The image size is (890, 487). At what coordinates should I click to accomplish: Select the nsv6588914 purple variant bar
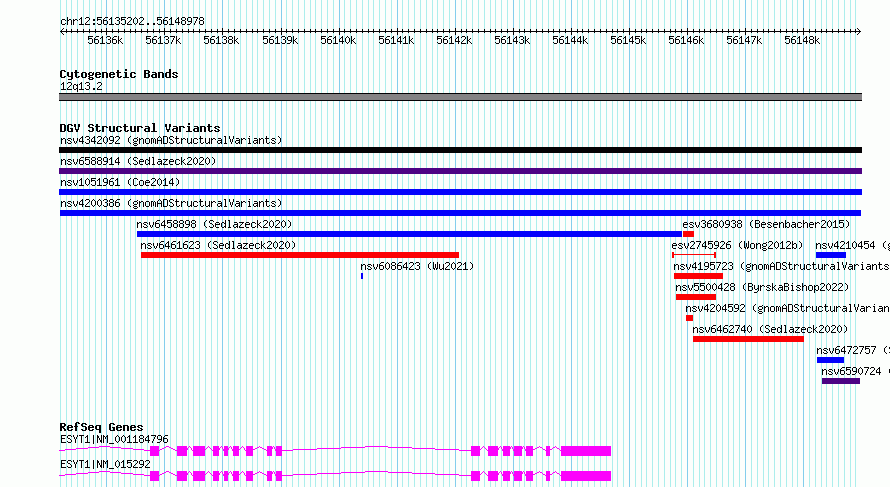pyautogui.click(x=460, y=171)
